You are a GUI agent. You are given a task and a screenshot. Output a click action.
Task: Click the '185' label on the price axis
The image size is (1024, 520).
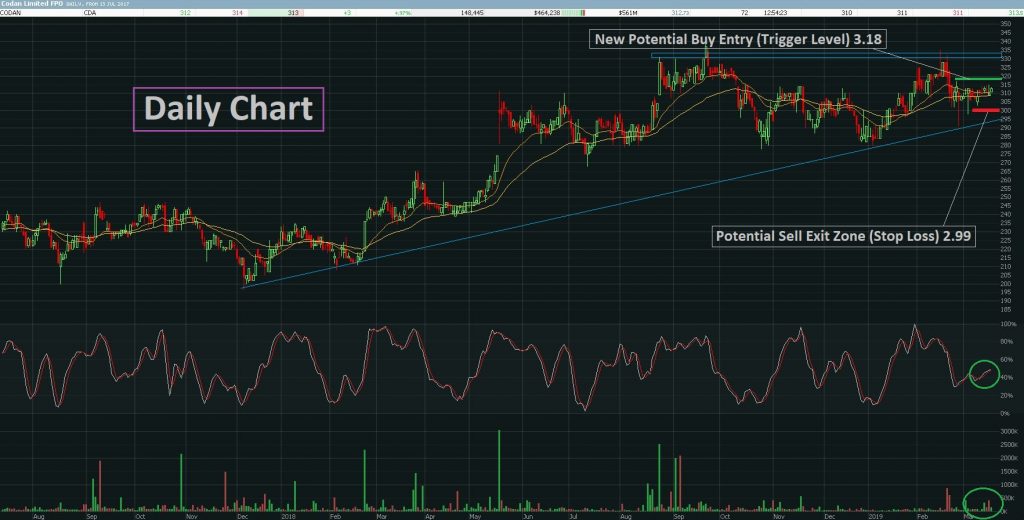click(1006, 309)
